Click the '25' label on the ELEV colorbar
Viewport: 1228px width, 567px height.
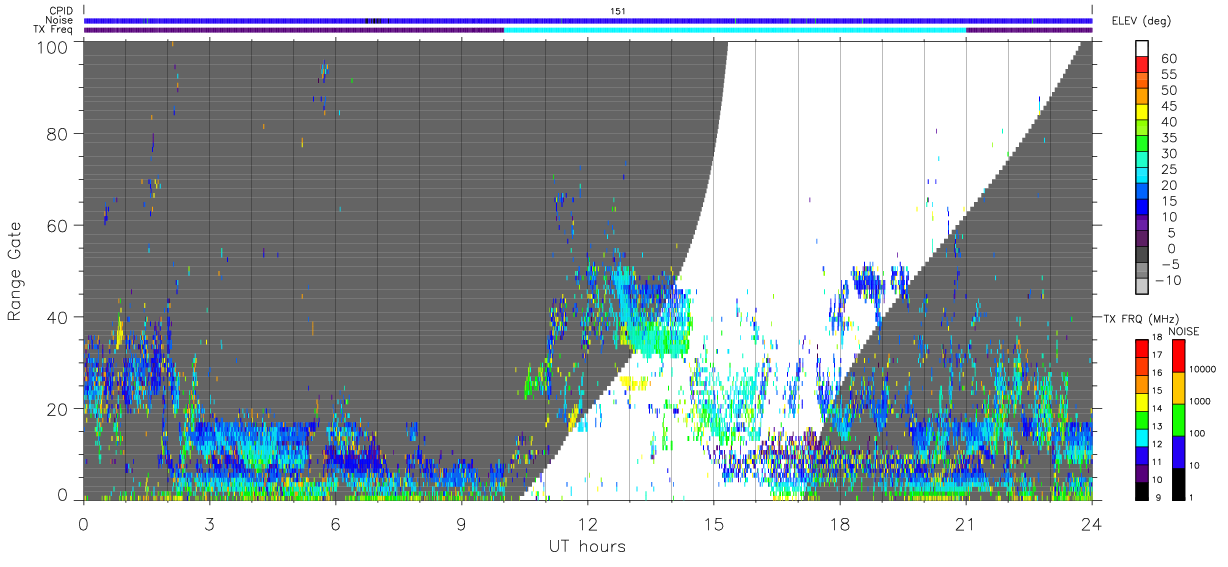[1170, 170]
